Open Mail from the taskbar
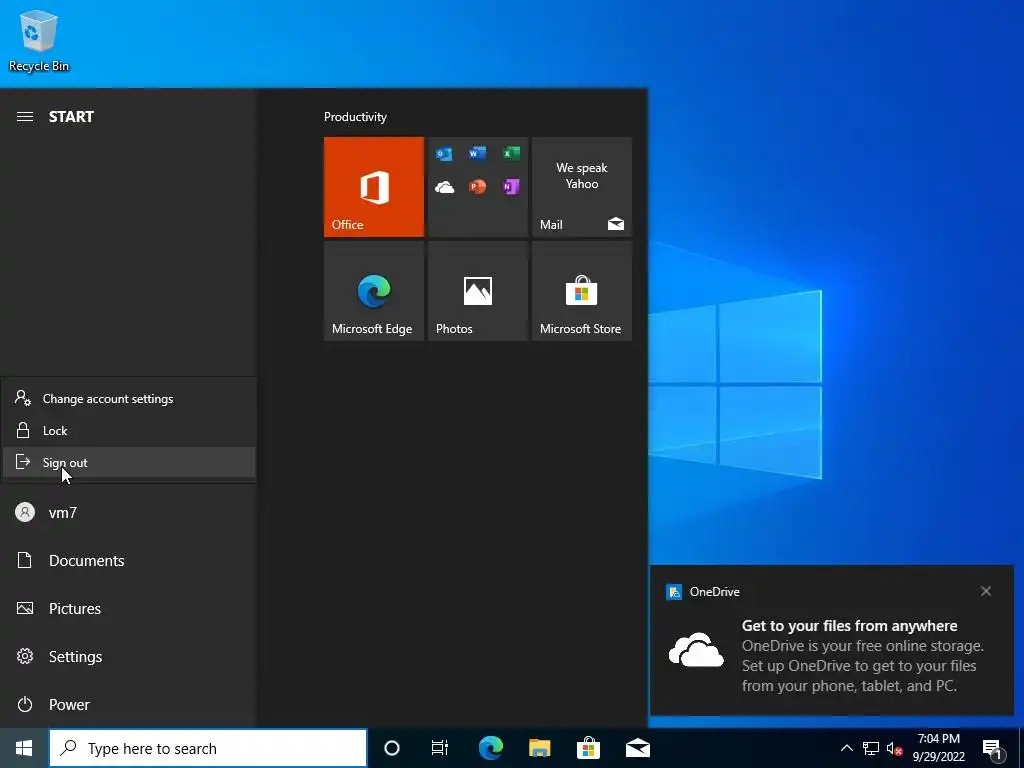Image resolution: width=1024 pixels, height=768 pixels. (637, 748)
